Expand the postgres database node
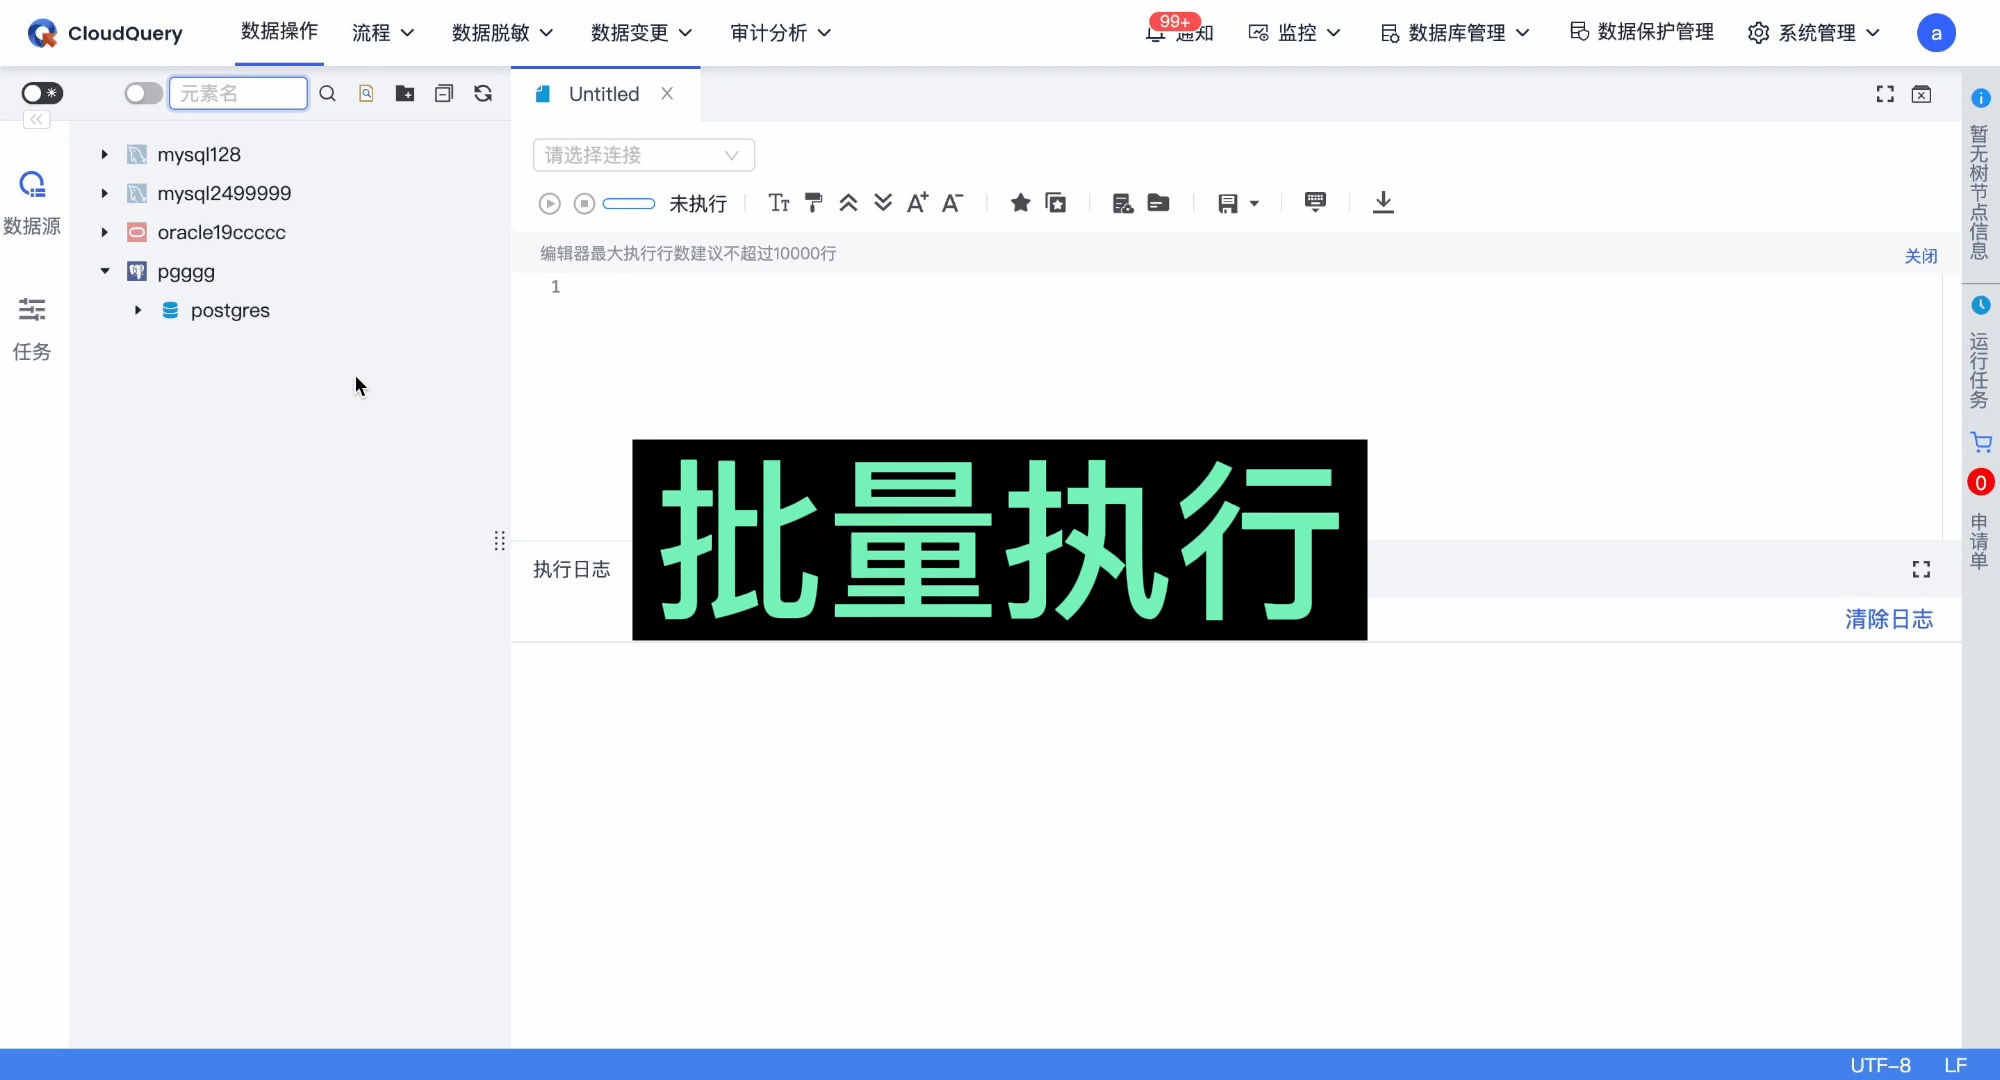Screen dimensions: 2000x1080 click(x=138, y=310)
